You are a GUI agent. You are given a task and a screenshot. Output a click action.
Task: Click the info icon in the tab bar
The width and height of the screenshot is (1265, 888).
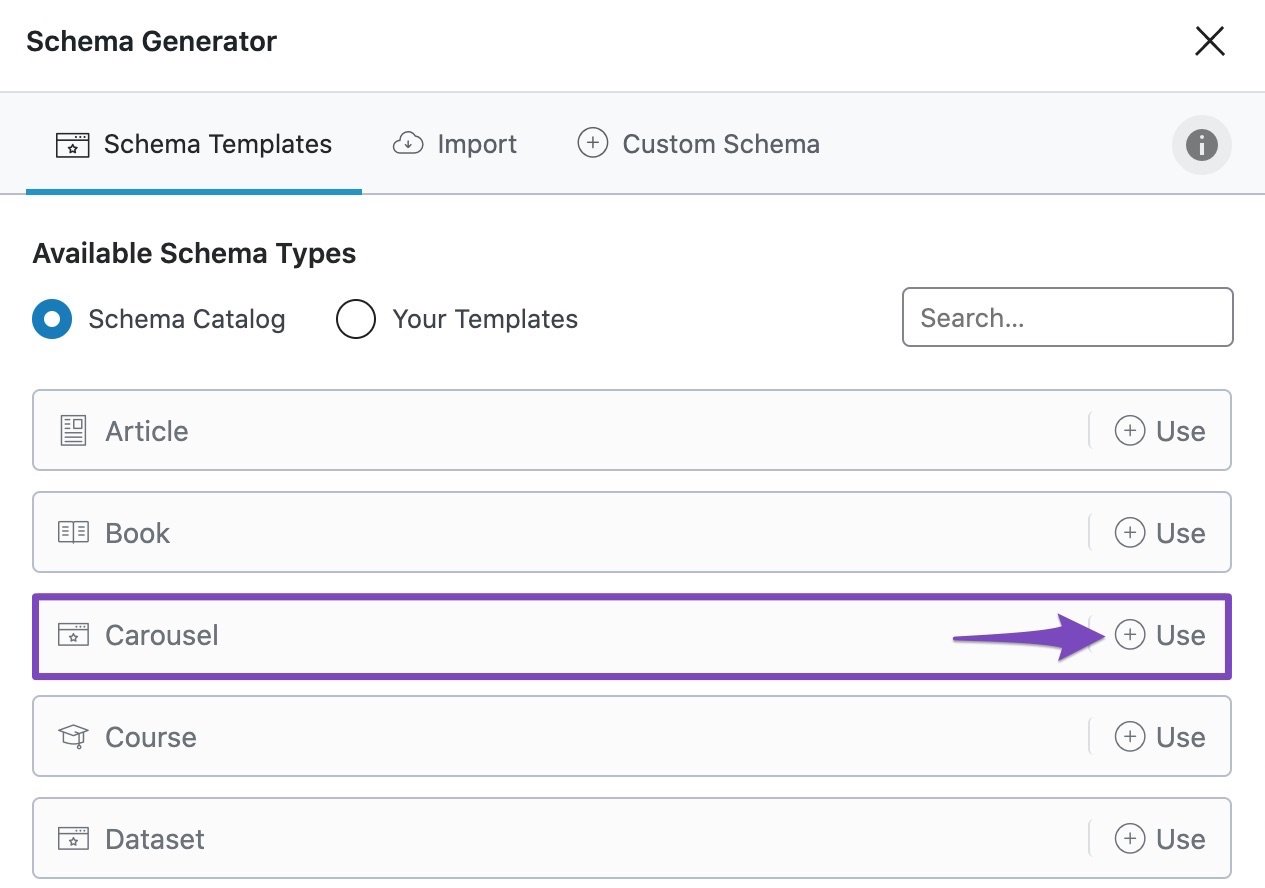[1201, 145]
